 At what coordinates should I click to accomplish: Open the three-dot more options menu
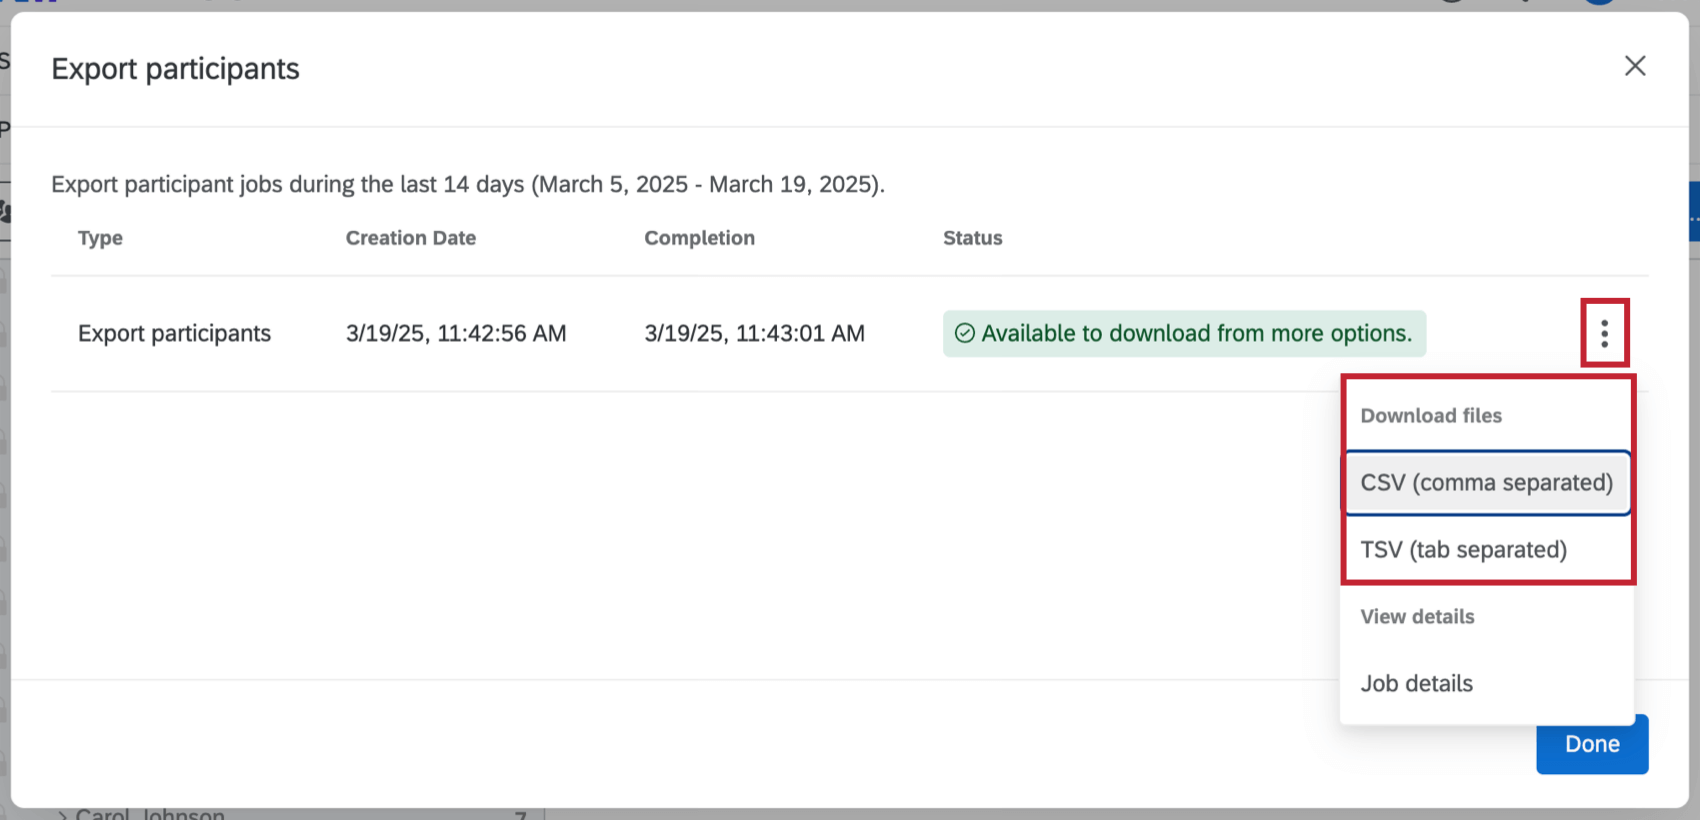pyautogui.click(x=1604, y=333)
